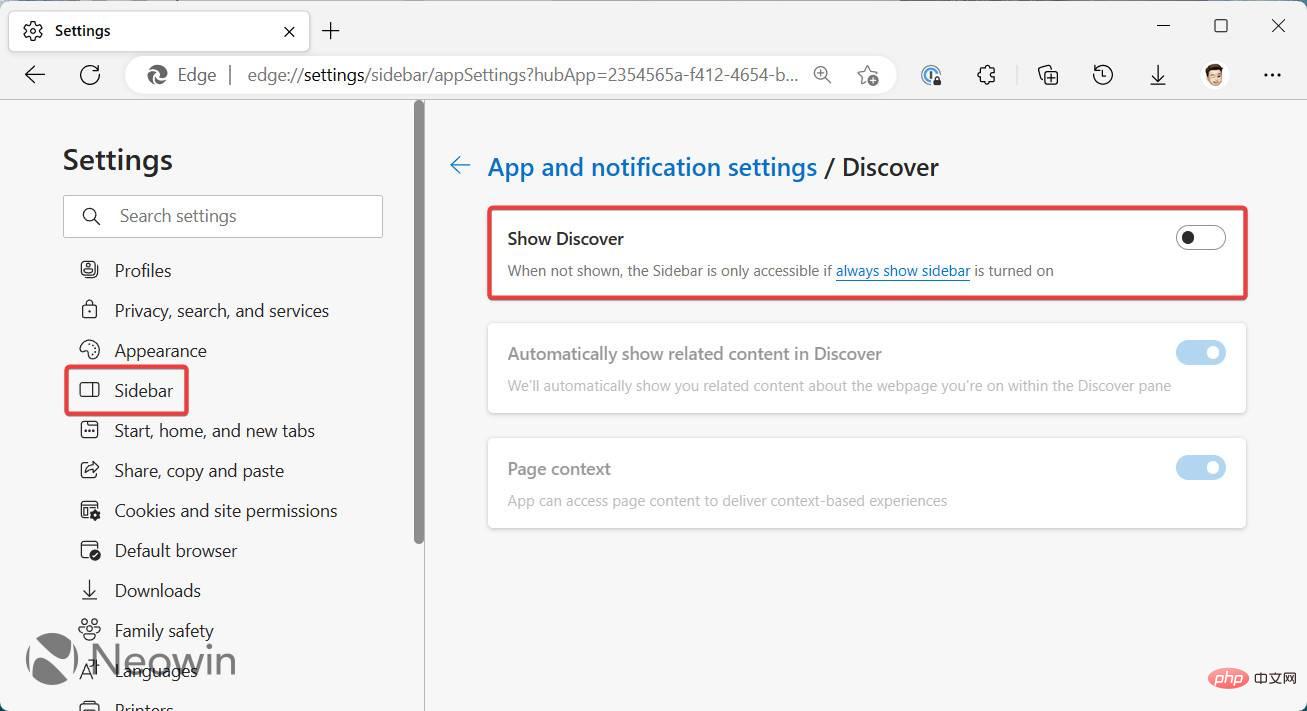Go back with arrow beside App and notification settings

tap(460, 166)
